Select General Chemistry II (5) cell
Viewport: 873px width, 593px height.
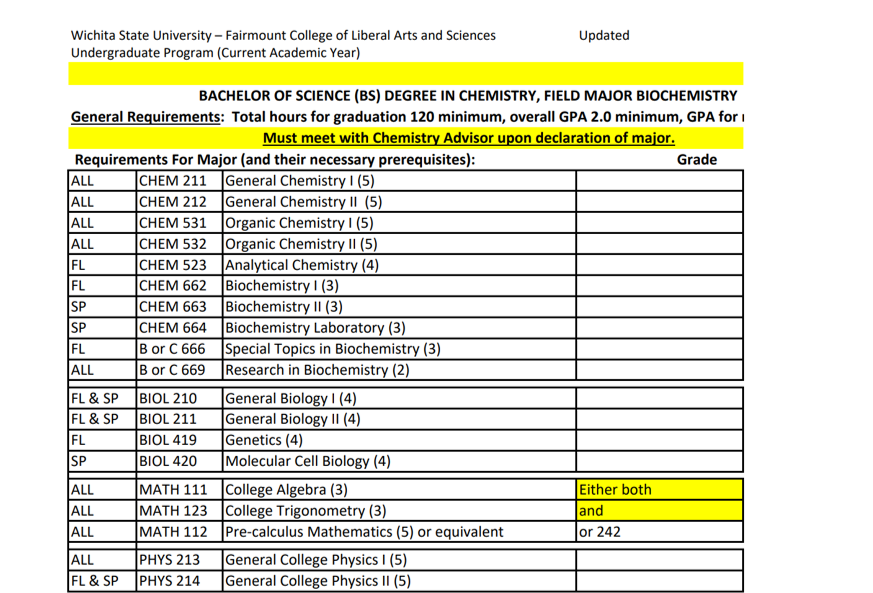click(399, 202)
